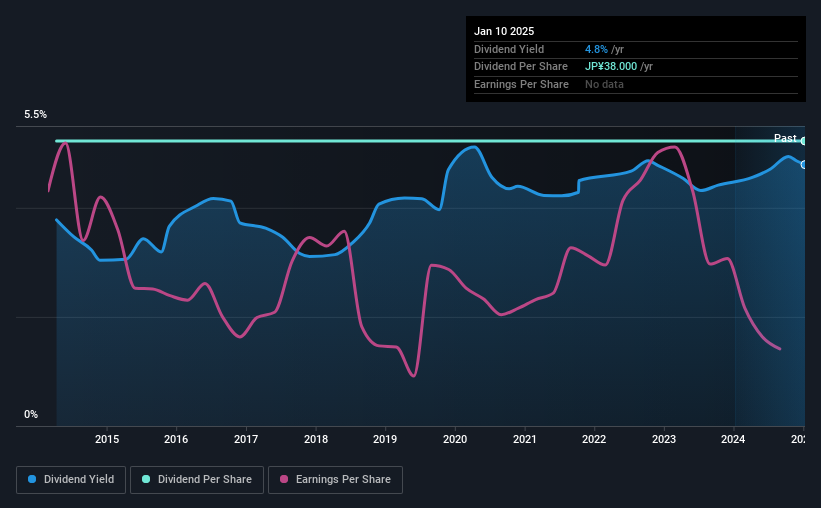Select the 2022 x-axis year label
This screenshot has height=508, width=821.
tap(594, 439)
